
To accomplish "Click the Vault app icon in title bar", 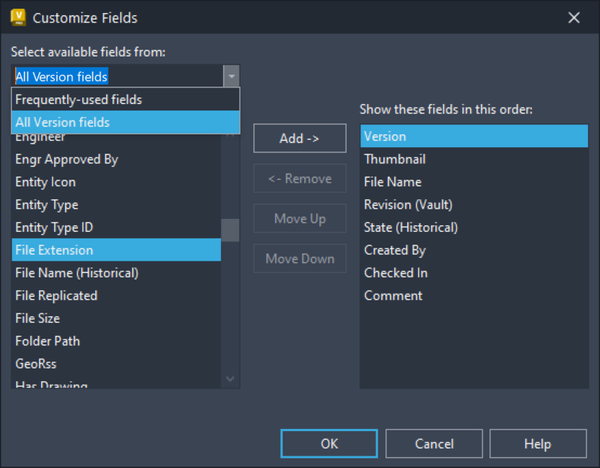I will click(x=17, y=17).
